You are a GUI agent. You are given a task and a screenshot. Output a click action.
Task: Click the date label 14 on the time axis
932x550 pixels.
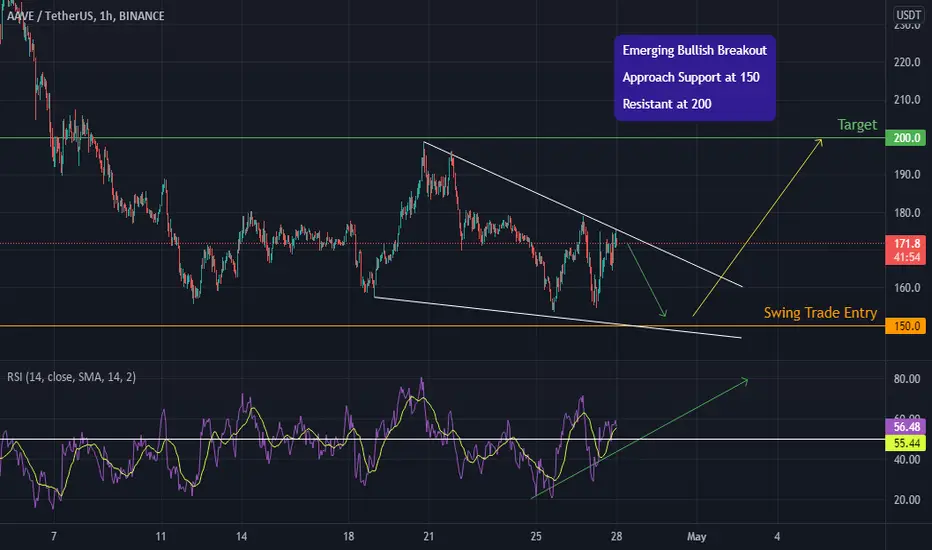pyautogui.click(x=241, y=536)
